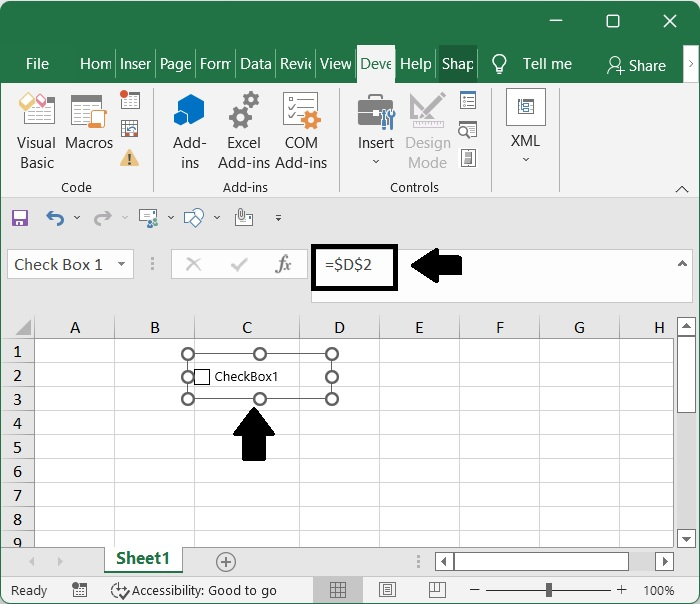700x604 pixels.
Task: Open the Visual Basic editor
Action: coord(37,132)
